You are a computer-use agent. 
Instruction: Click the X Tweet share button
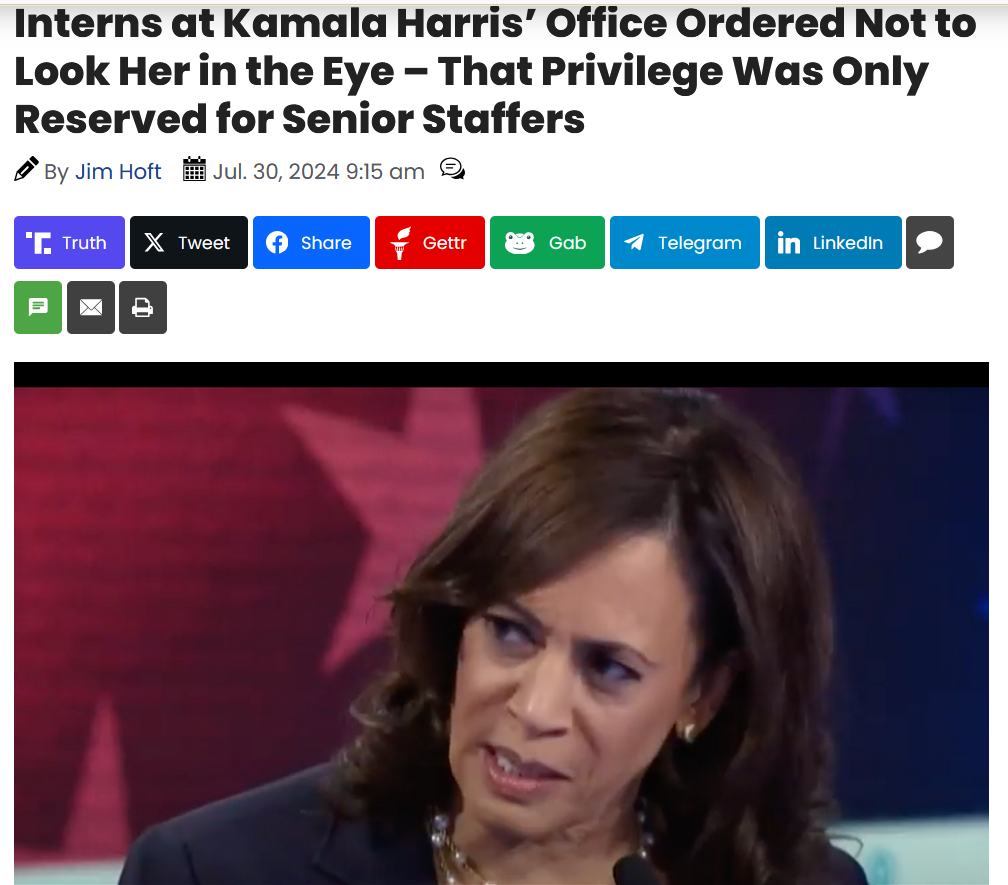point(188,242)
